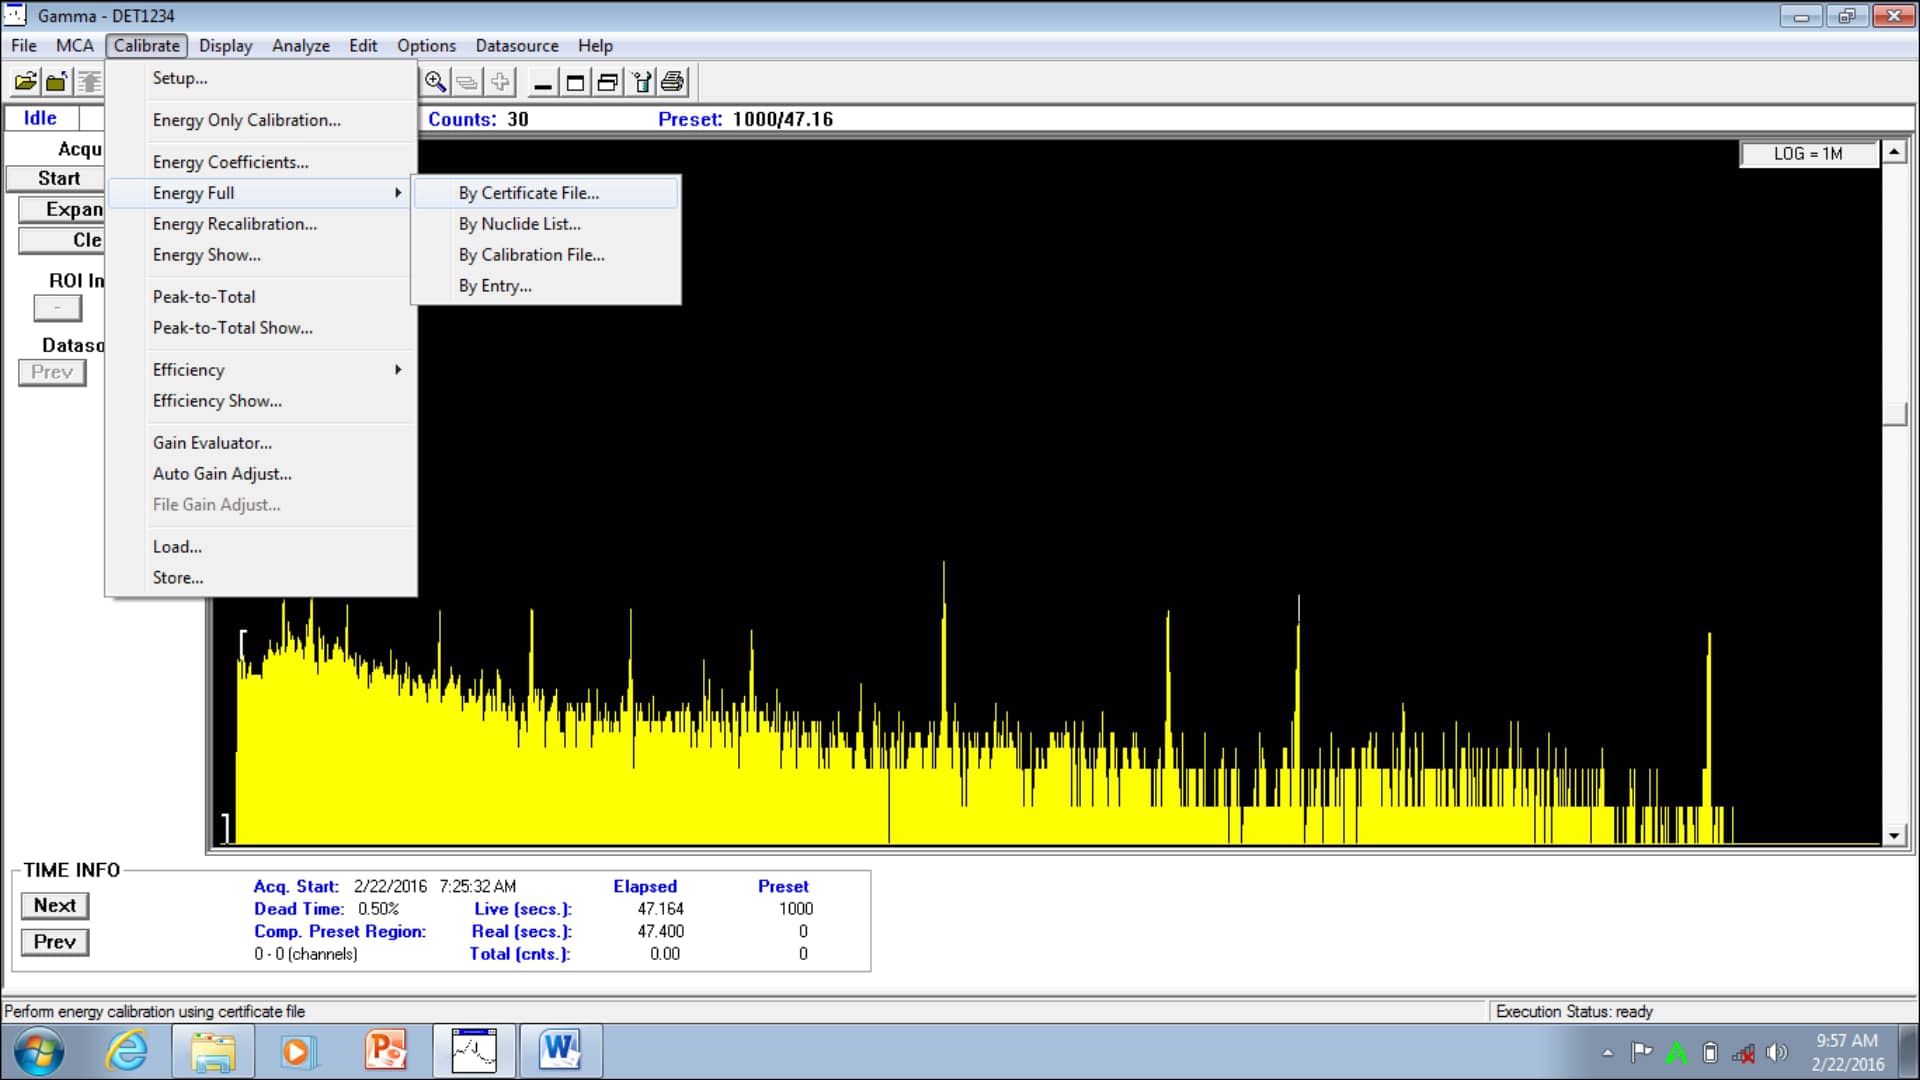Expand the Energy Full submenu arrow
Screen dimensions: 1920x1080
[x=397, y=193]
